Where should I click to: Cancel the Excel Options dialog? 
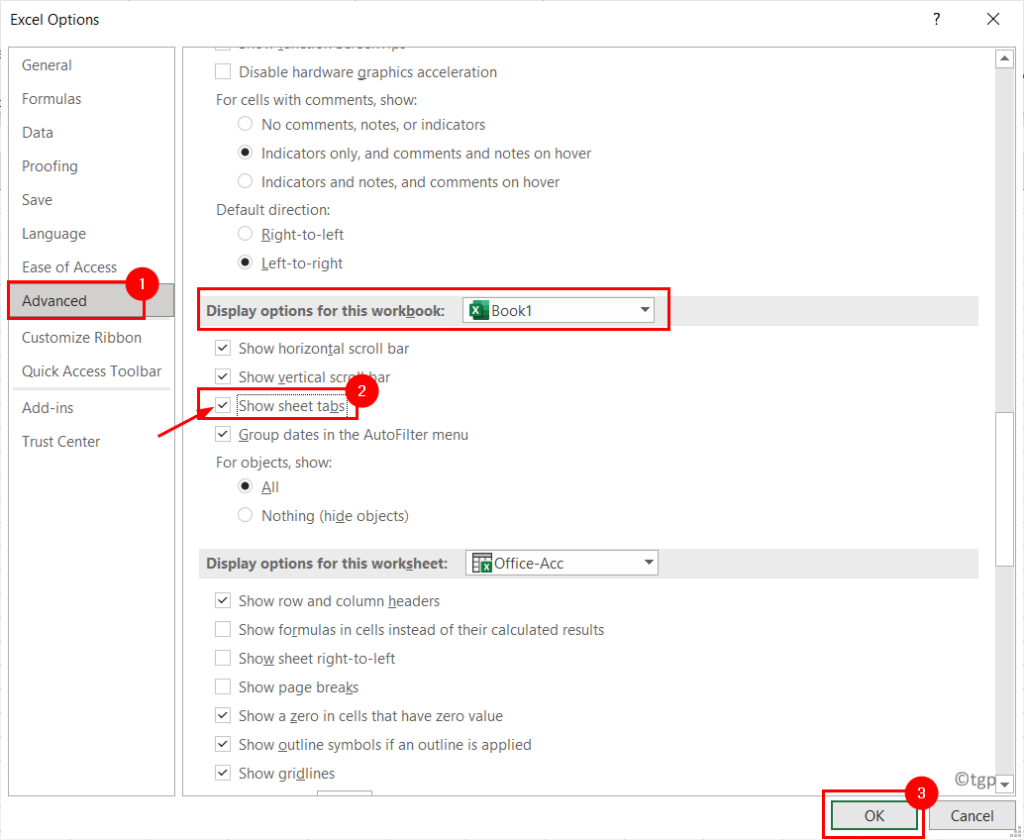click(x=971, y=816)
